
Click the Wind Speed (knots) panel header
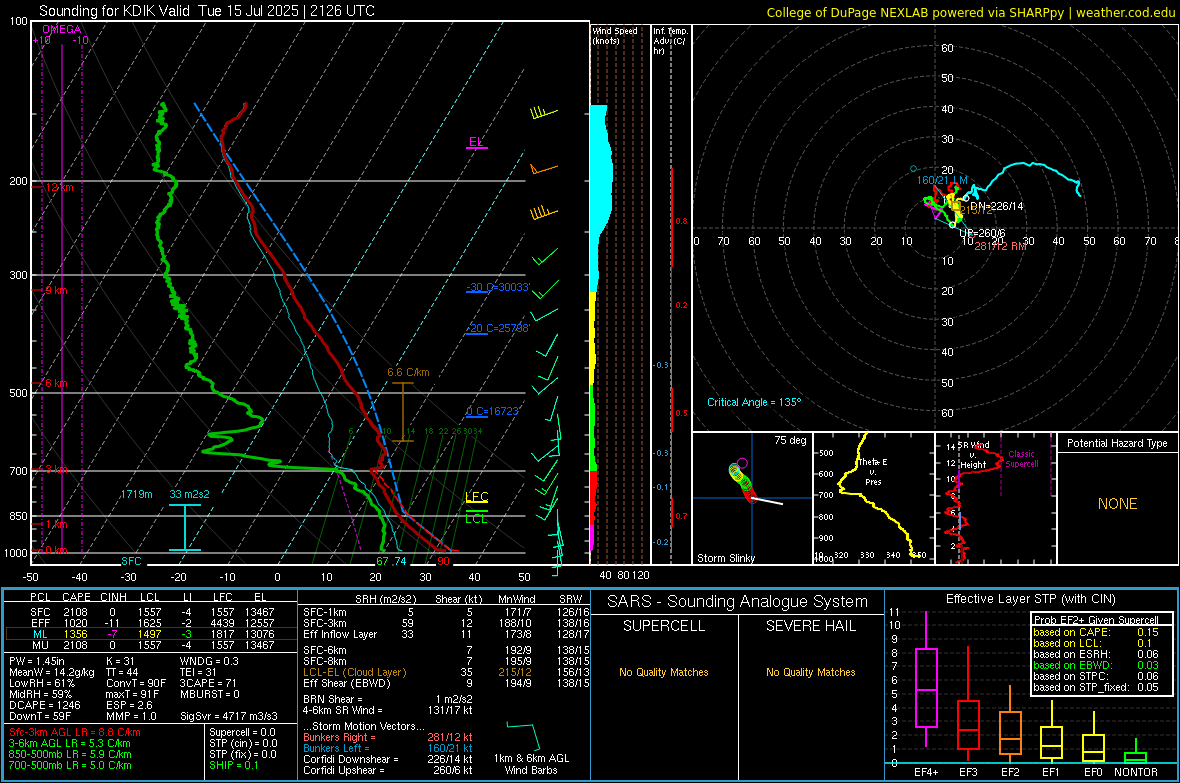[x=614, y=35]
